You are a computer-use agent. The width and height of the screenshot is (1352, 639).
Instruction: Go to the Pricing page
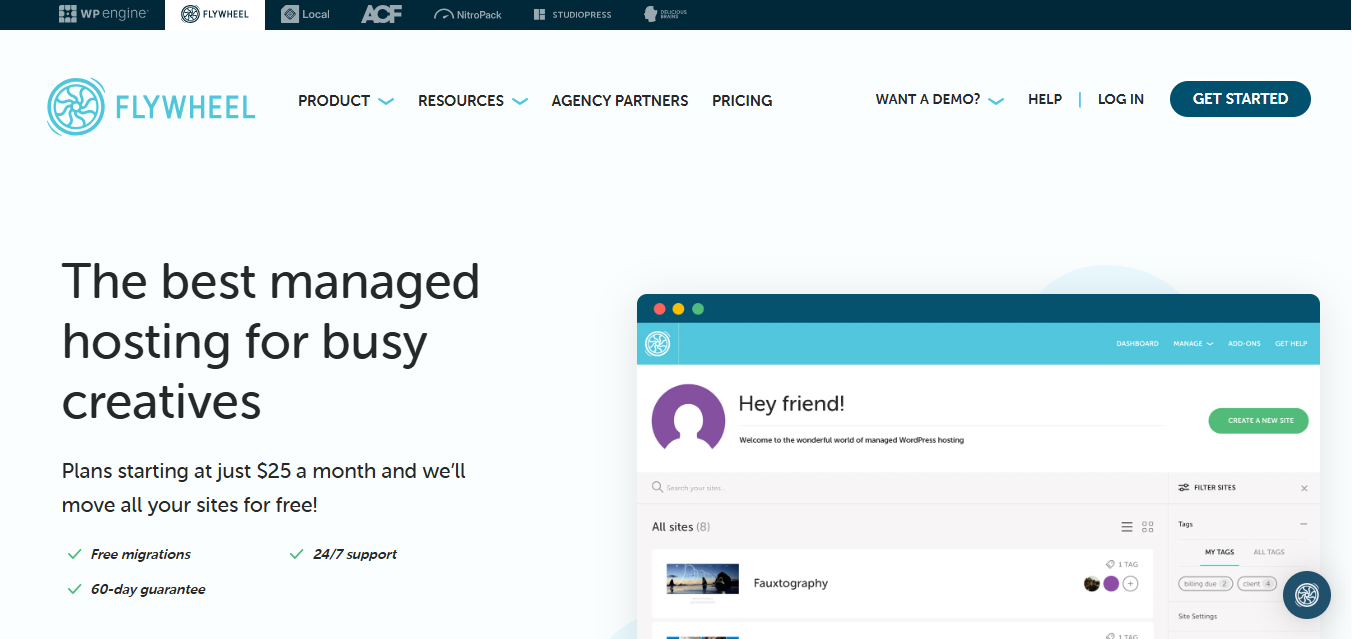coord(742,100)
